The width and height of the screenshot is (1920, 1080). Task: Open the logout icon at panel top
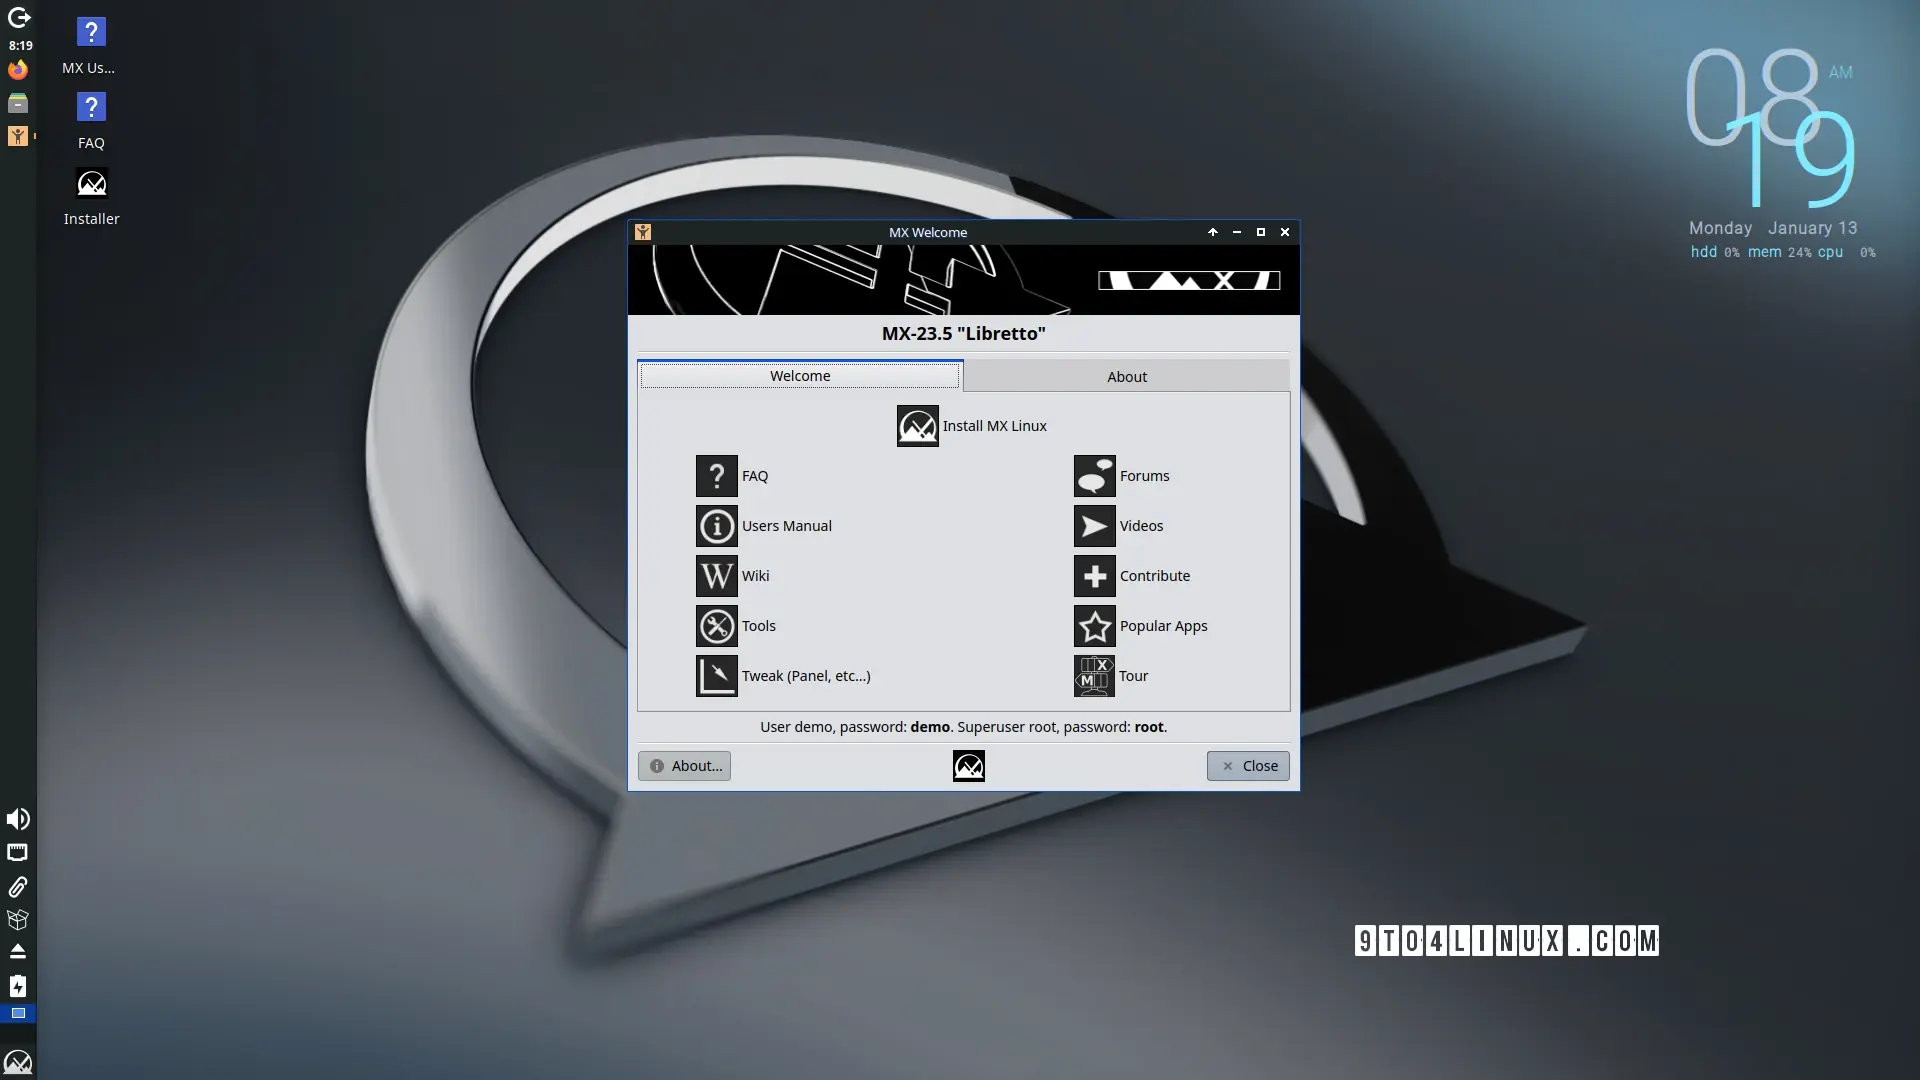tap(18, 18)
